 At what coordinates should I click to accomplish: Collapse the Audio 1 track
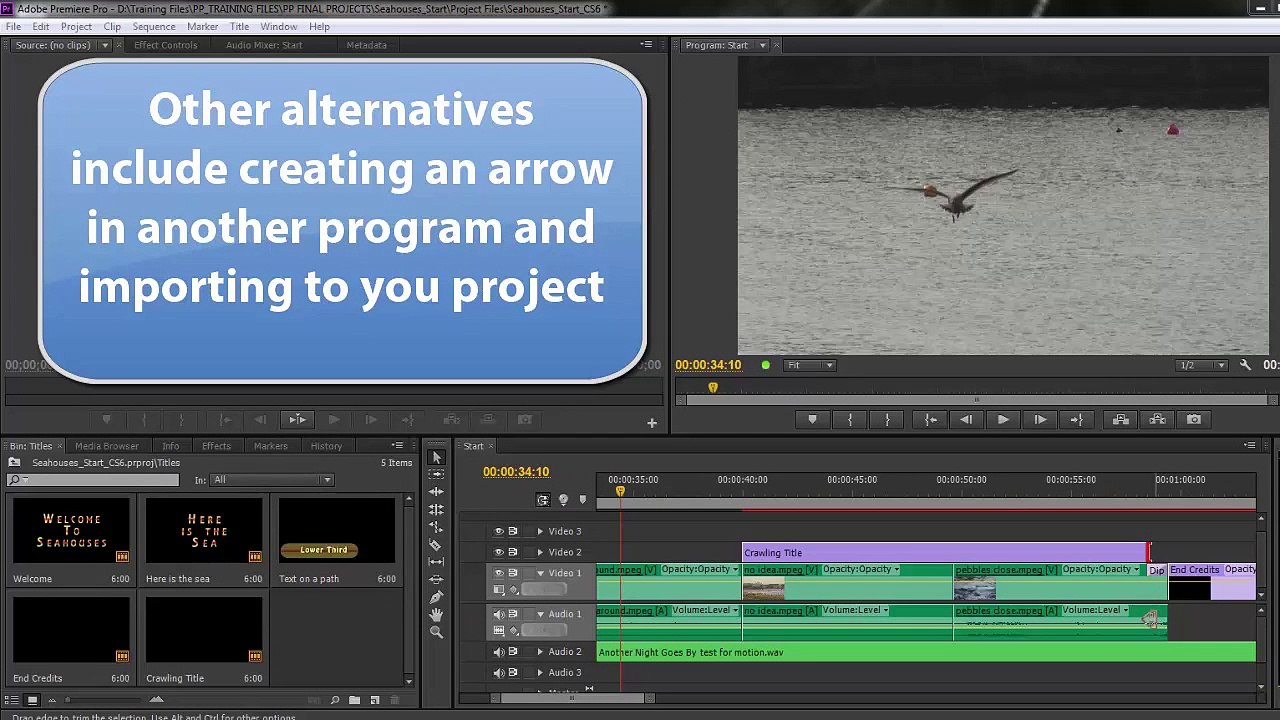tap(540, 614)
